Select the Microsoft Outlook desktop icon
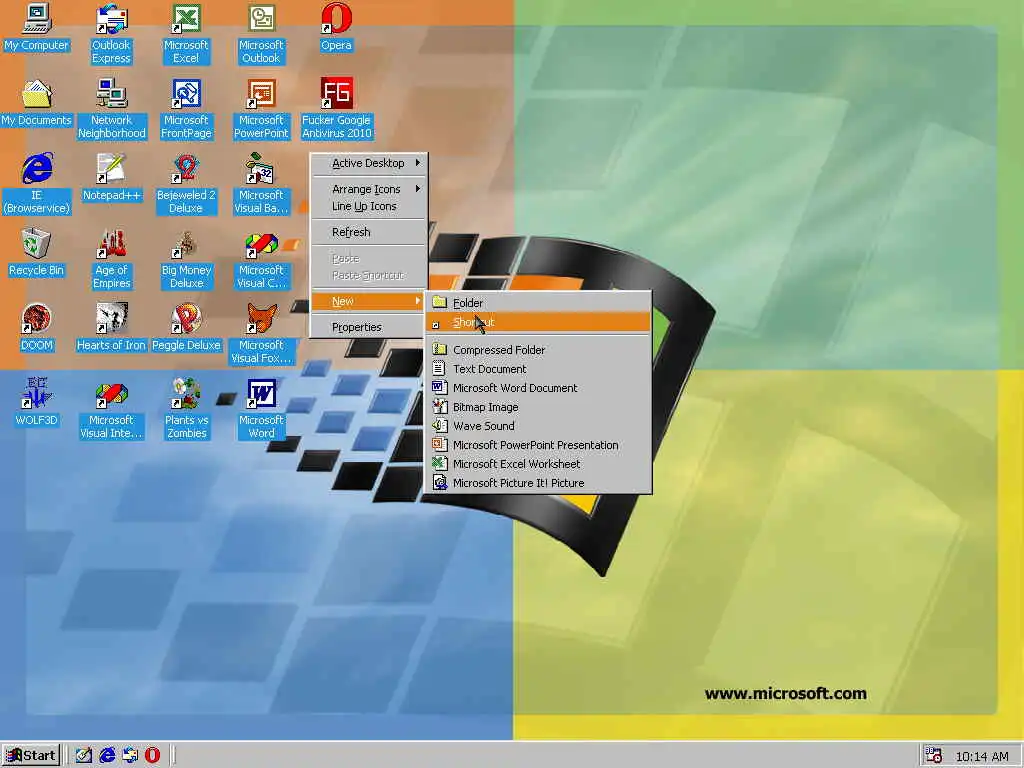 click(261, 34)
